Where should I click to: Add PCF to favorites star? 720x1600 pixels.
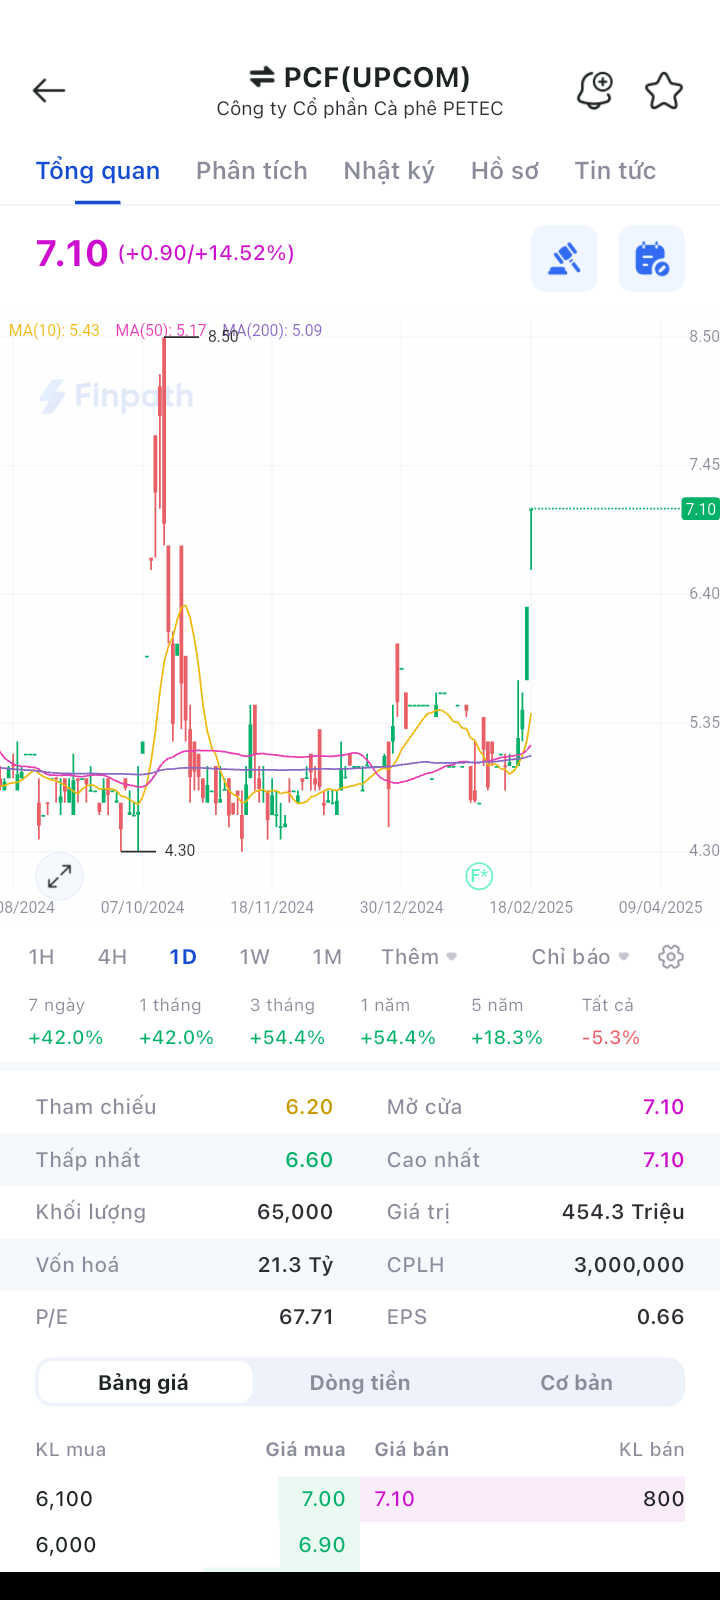point(663,91)
